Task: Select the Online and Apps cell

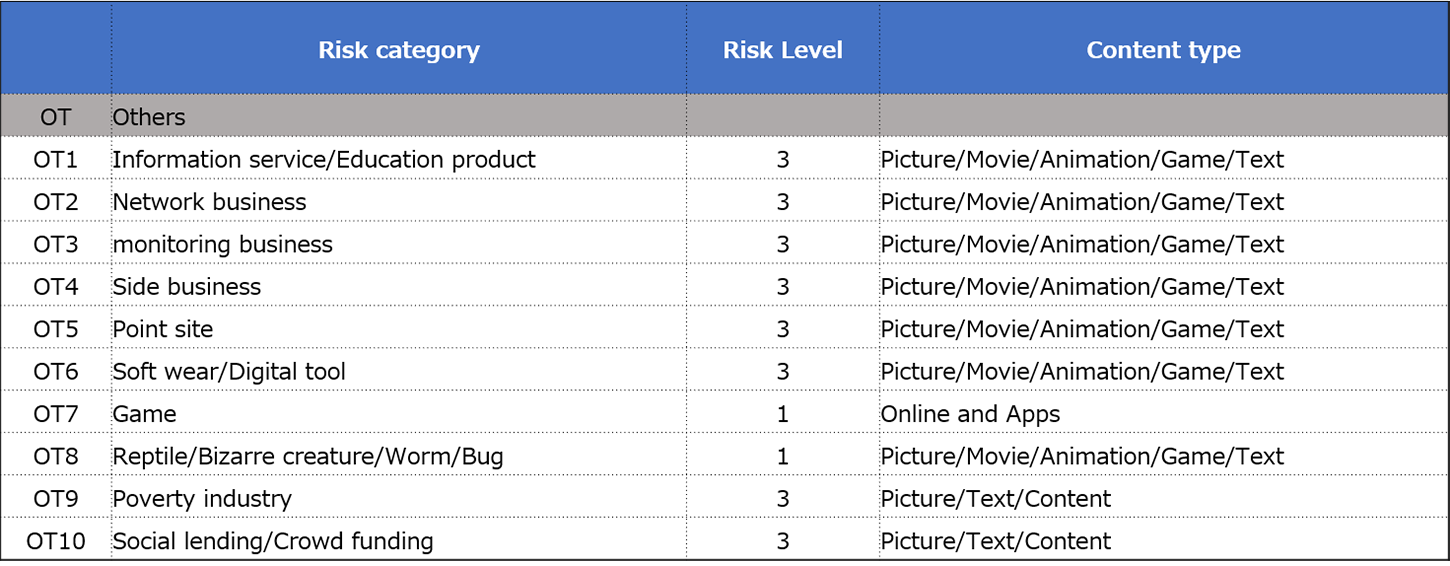Action: coord(970,414)
